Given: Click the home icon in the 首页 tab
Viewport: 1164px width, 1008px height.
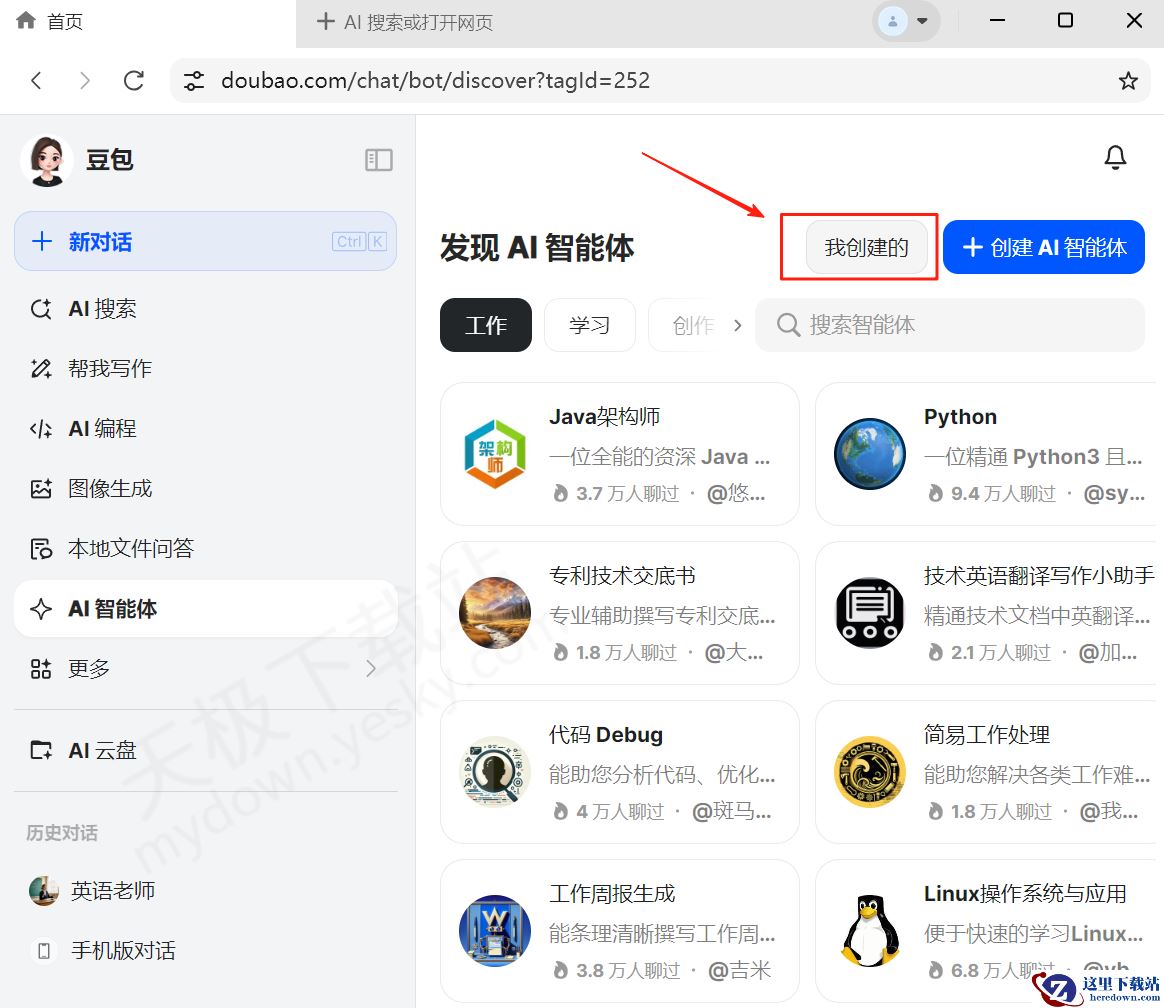Looking at the screenshot, I should coord(26,20).
